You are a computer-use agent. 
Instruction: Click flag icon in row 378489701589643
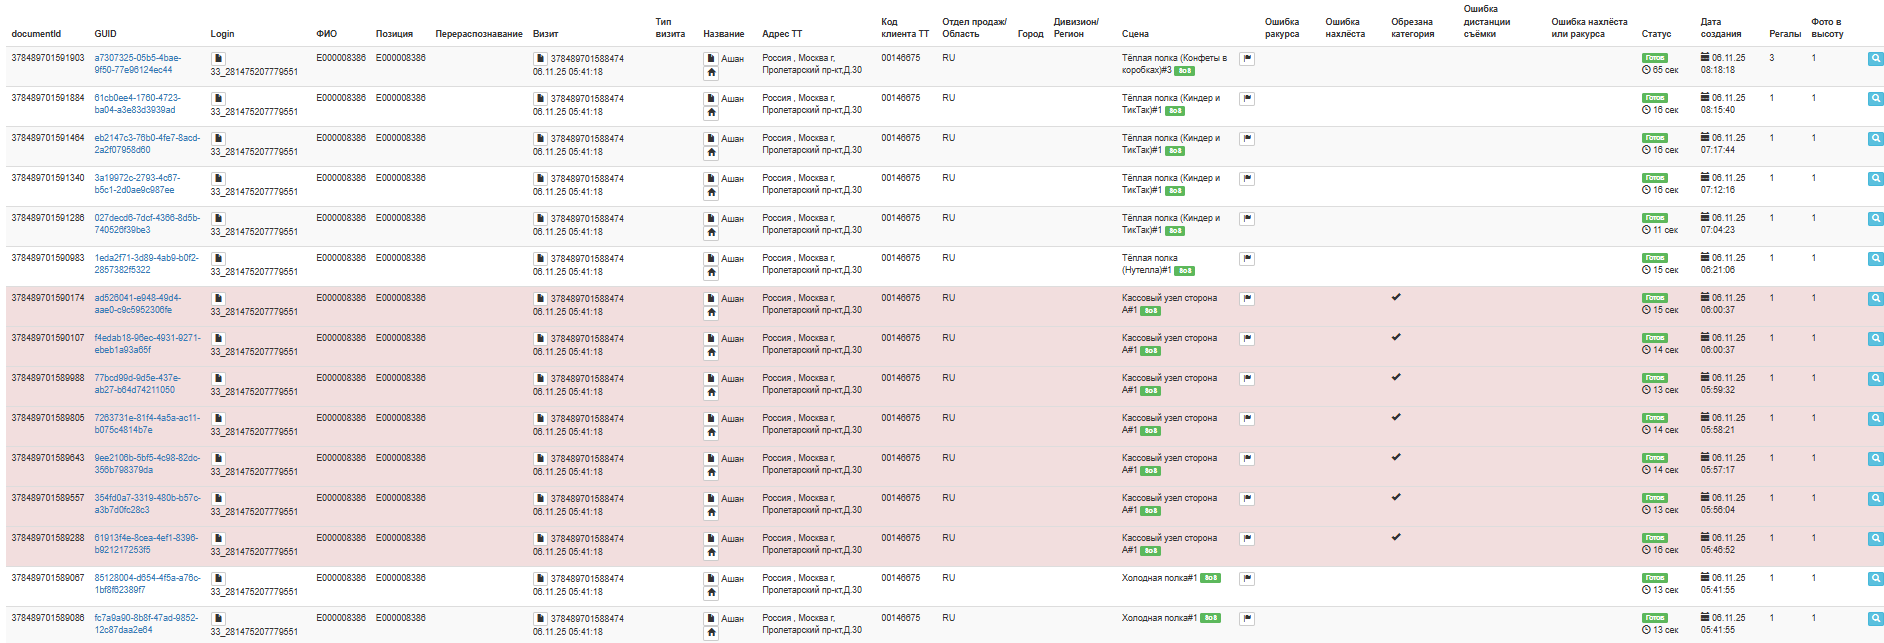[1247, 459]
